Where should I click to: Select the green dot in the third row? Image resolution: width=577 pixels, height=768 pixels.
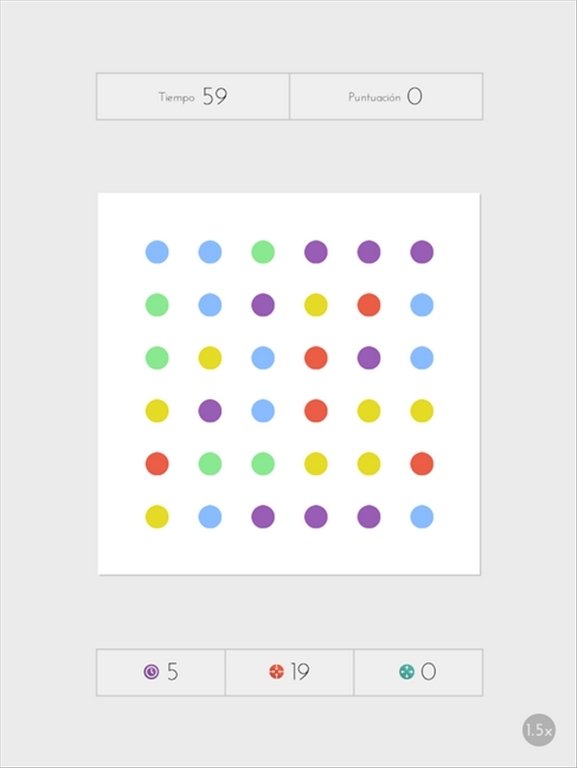tap(157, 358)
